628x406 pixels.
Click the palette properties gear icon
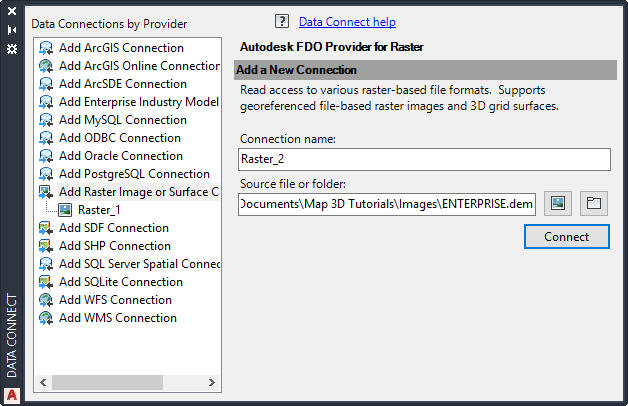pos(12,47)
